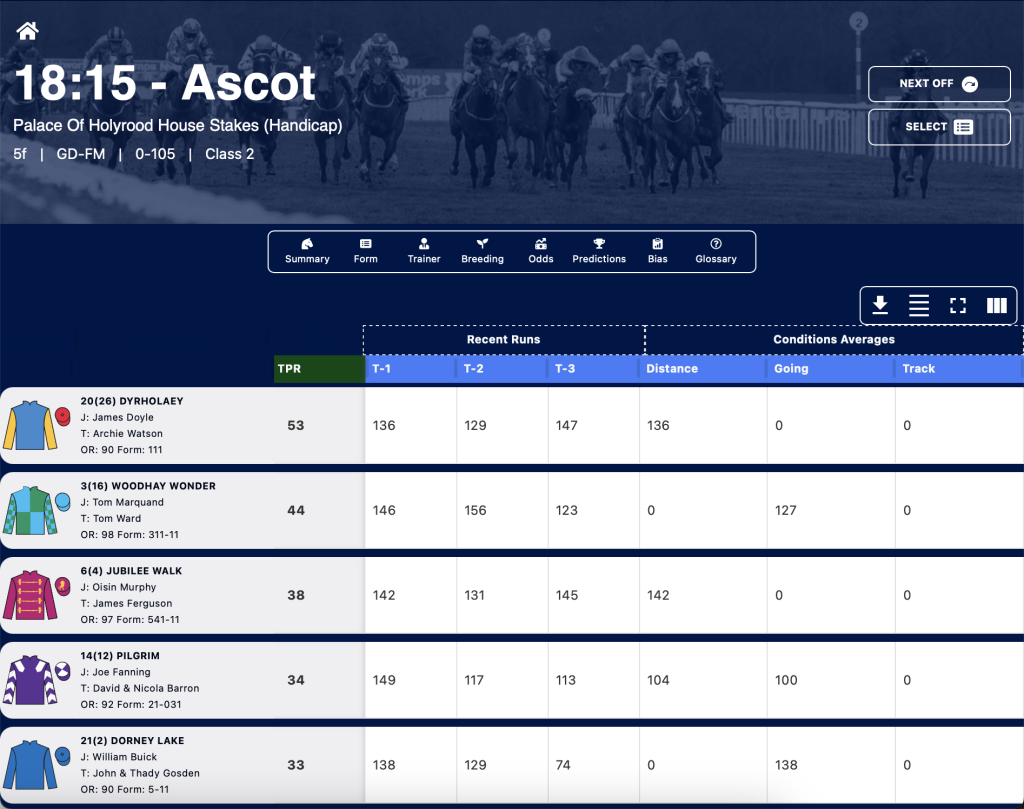Click Woodhay Wonder jockey silks thumbnail

click(x=31, y=510)
